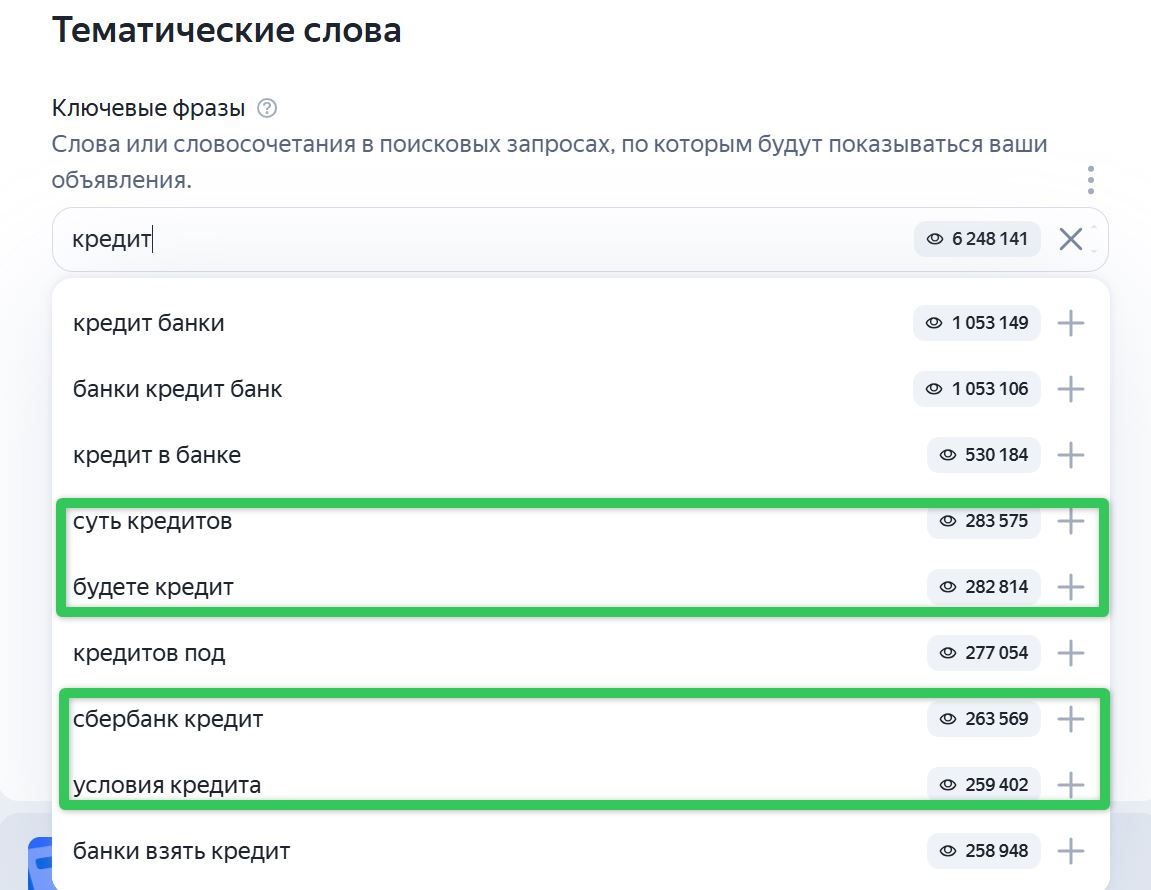Clear the 'кредит' search field with X
This screenshot has height=890, width=1151.
1070,239
